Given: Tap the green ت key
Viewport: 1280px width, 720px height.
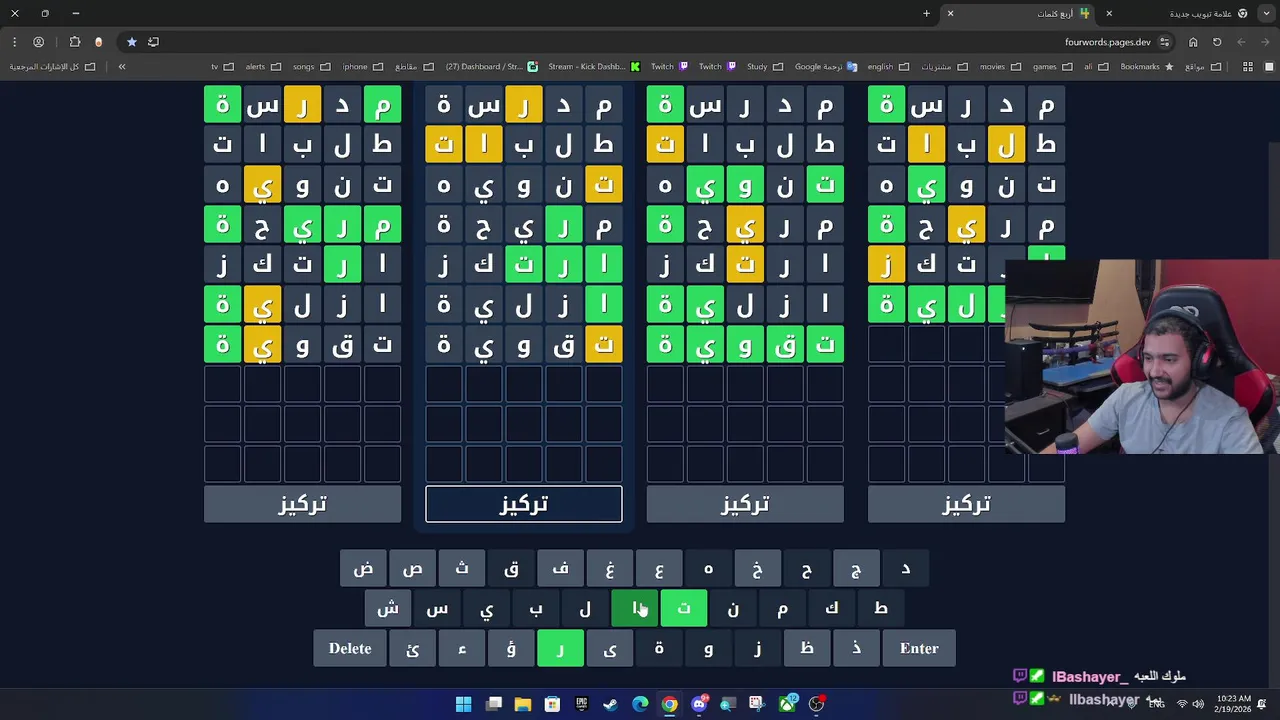Looking at the screenshot, I should click(684, 609).
